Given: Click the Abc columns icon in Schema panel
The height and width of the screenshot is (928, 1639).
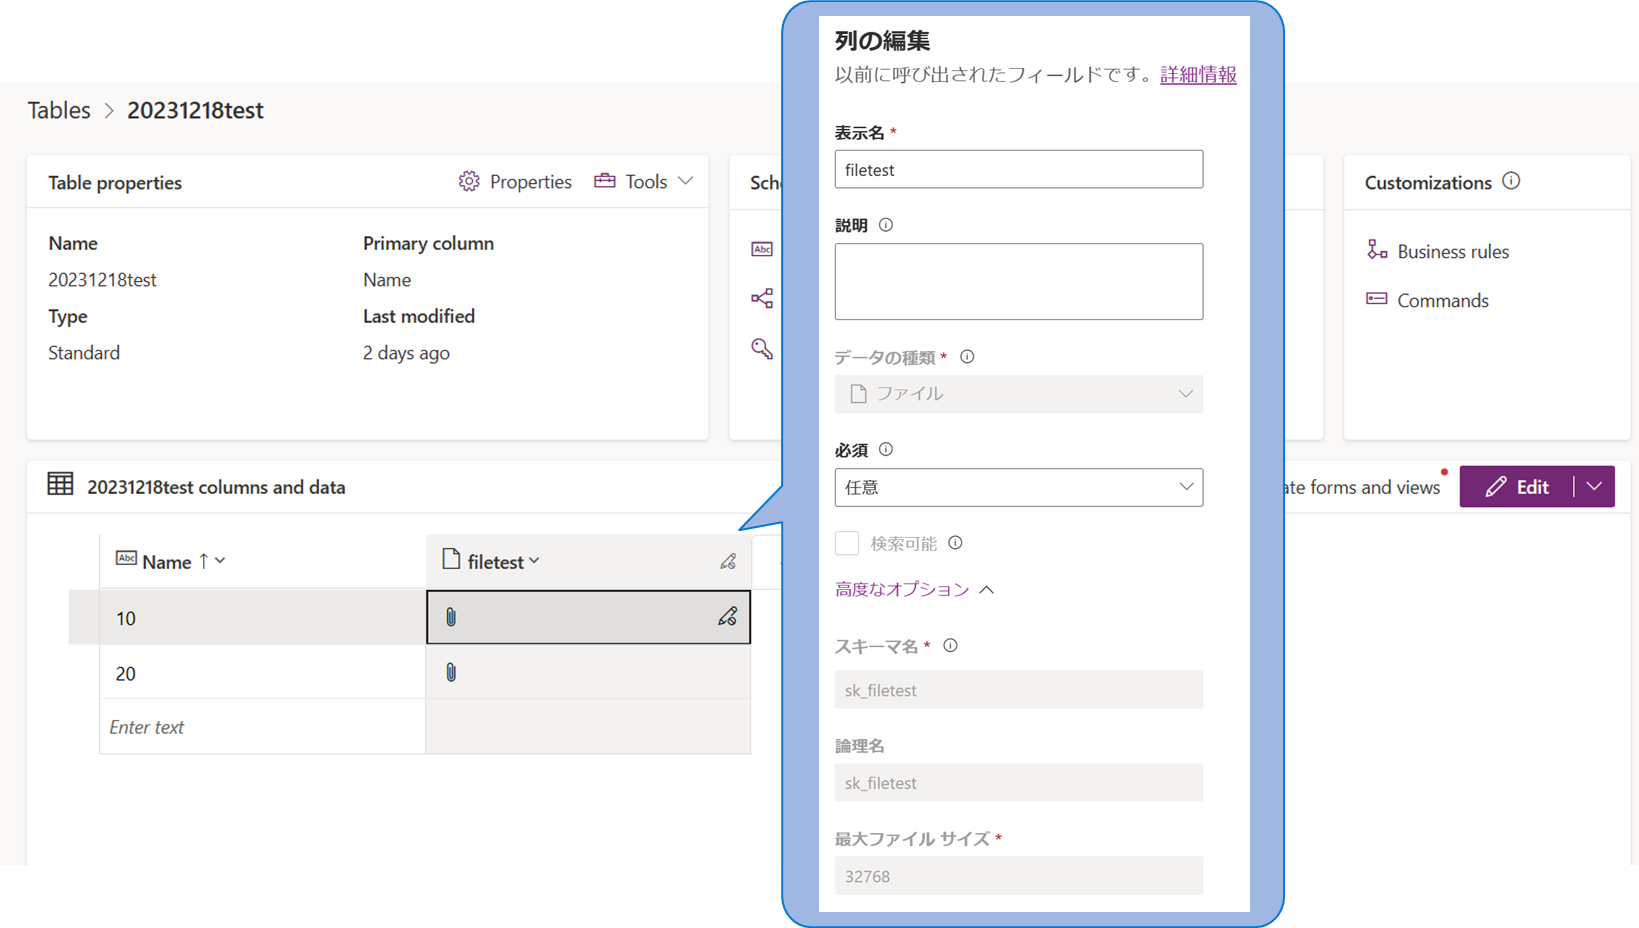Looking at the screenshot, I should click(x=762, y=249).
